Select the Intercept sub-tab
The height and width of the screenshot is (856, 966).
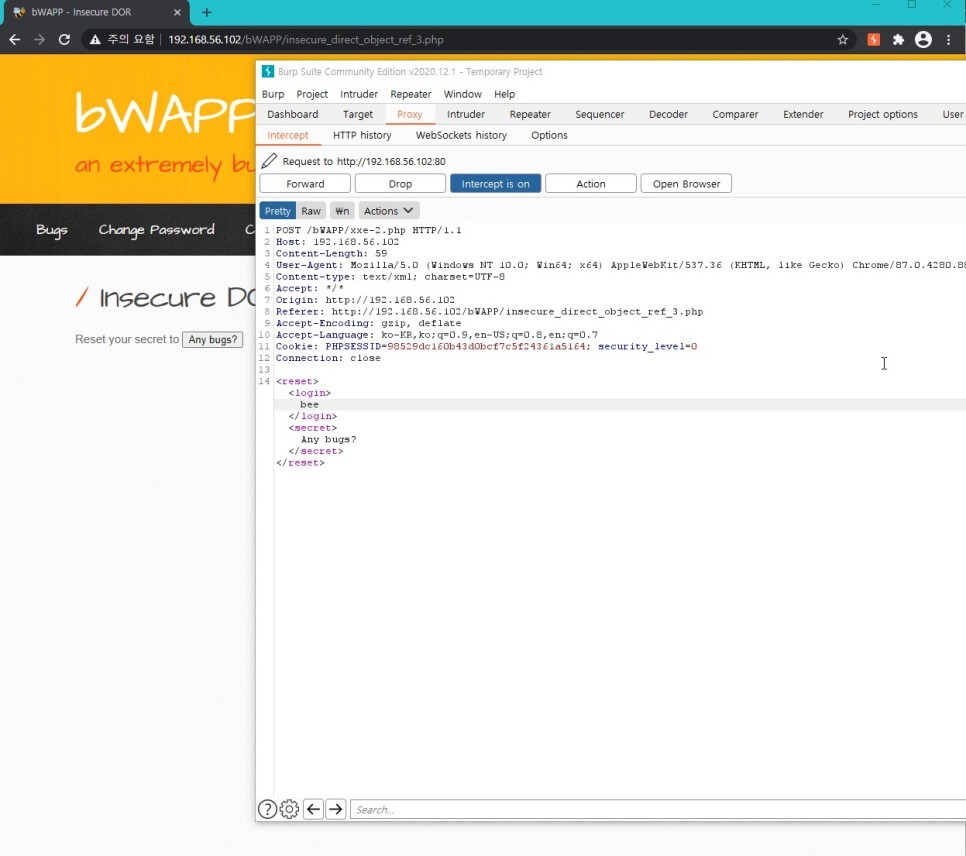(288, 135)
